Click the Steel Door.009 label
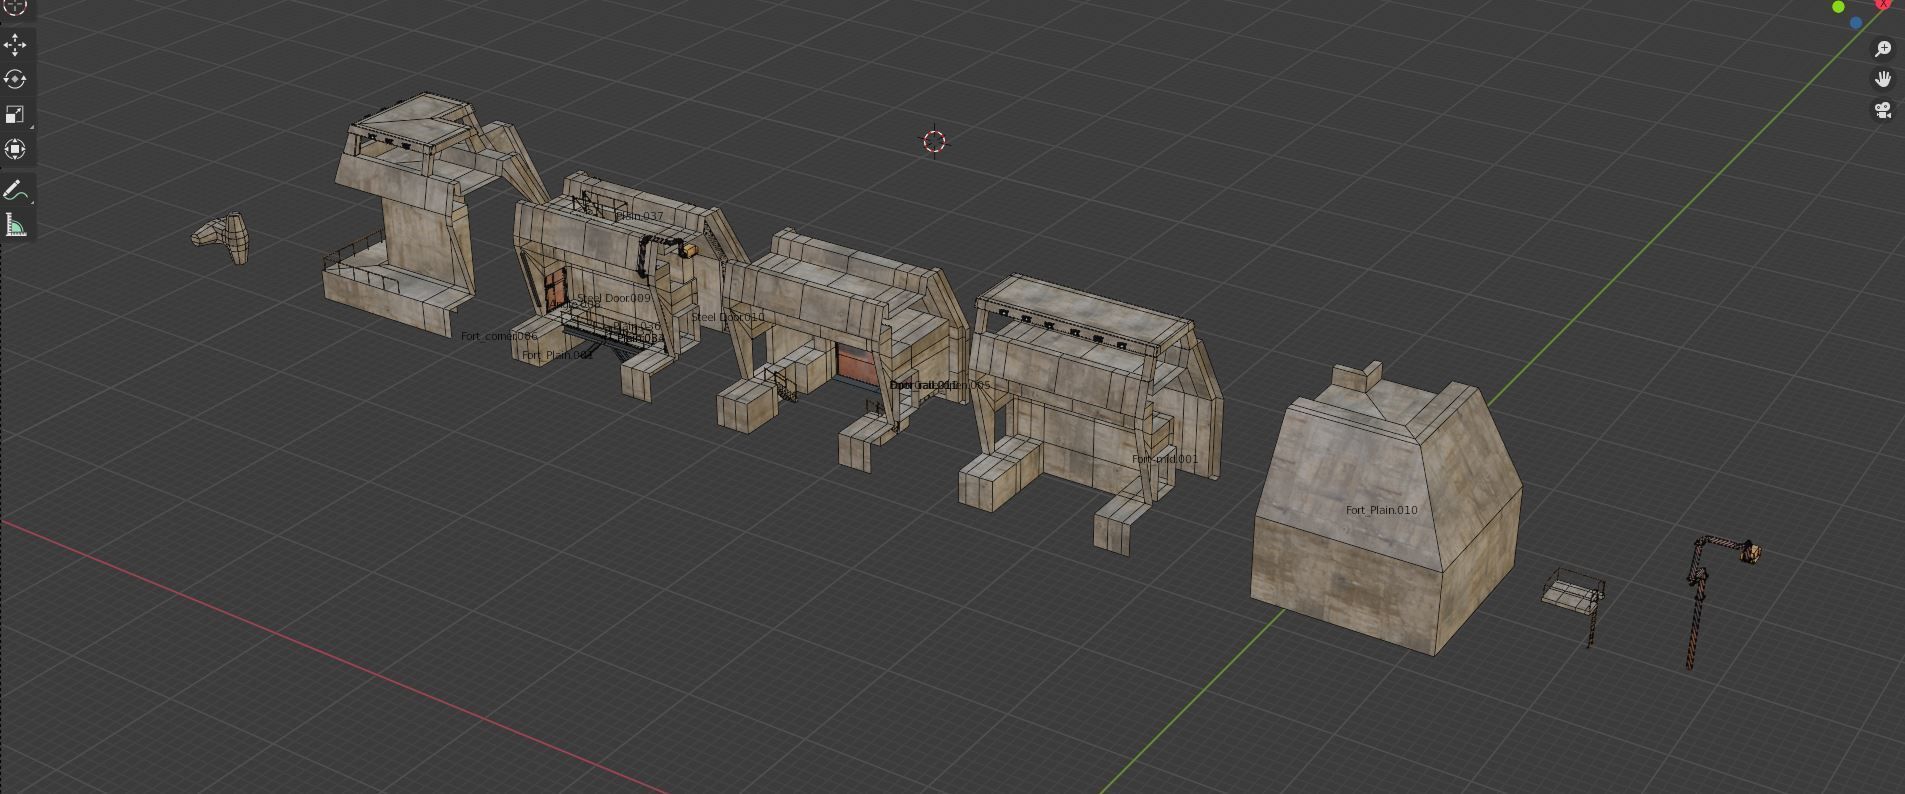Screen dimensions: 1905x794 pos(613,298)
